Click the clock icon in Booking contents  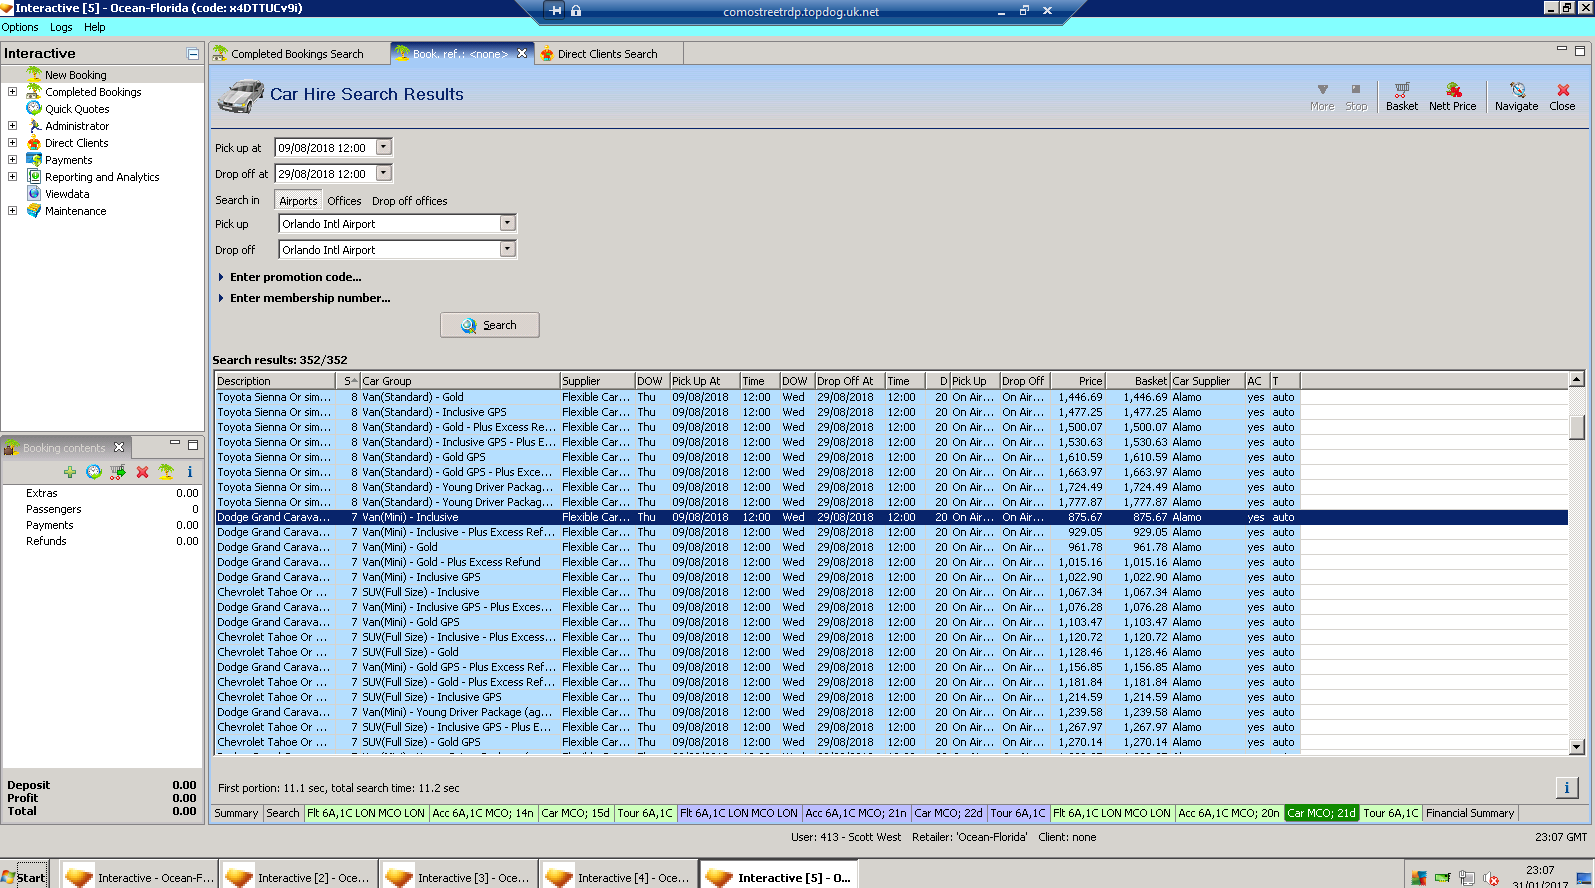point(93,472)
